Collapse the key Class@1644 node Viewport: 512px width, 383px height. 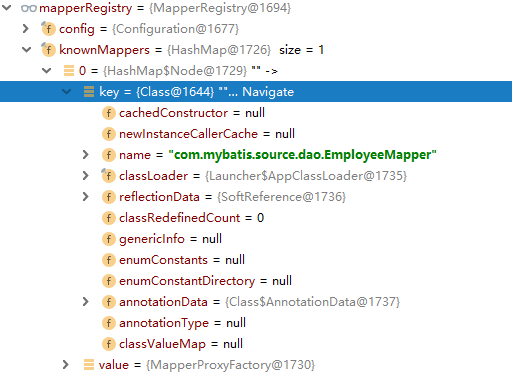pyautogui.click(x=67, y=92)
